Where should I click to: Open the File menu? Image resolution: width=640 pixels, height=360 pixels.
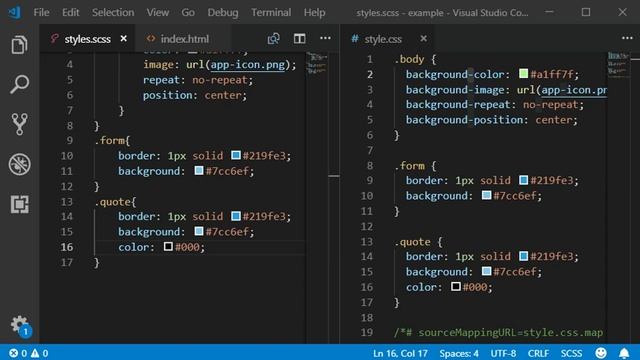click(41, 13)
